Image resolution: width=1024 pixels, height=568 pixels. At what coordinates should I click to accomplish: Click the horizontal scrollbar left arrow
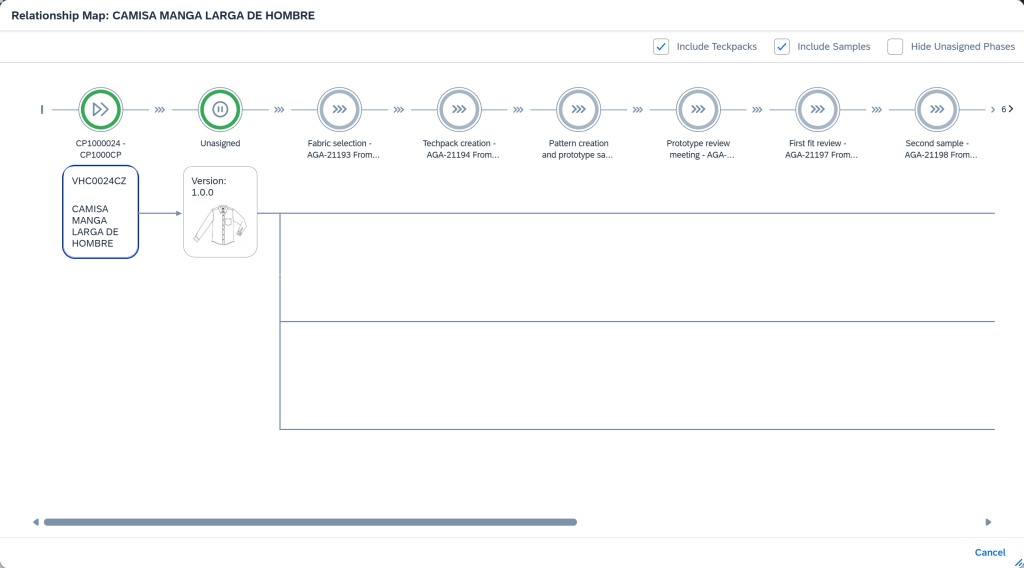coord(36,522)
